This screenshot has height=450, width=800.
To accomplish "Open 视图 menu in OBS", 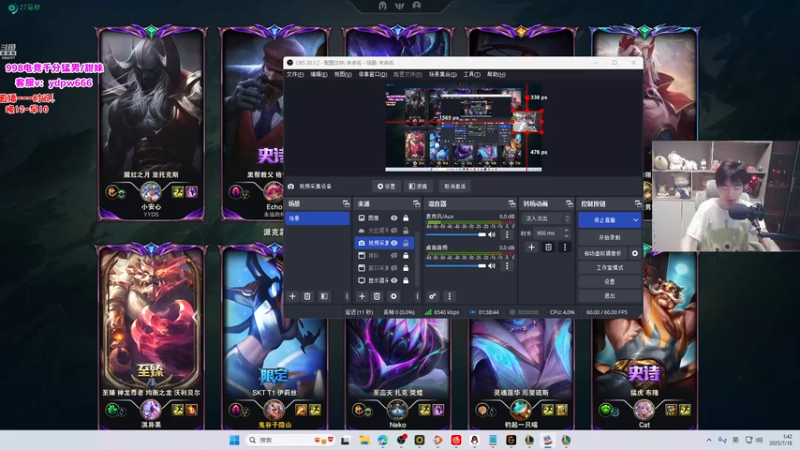I will pos(343,74).
